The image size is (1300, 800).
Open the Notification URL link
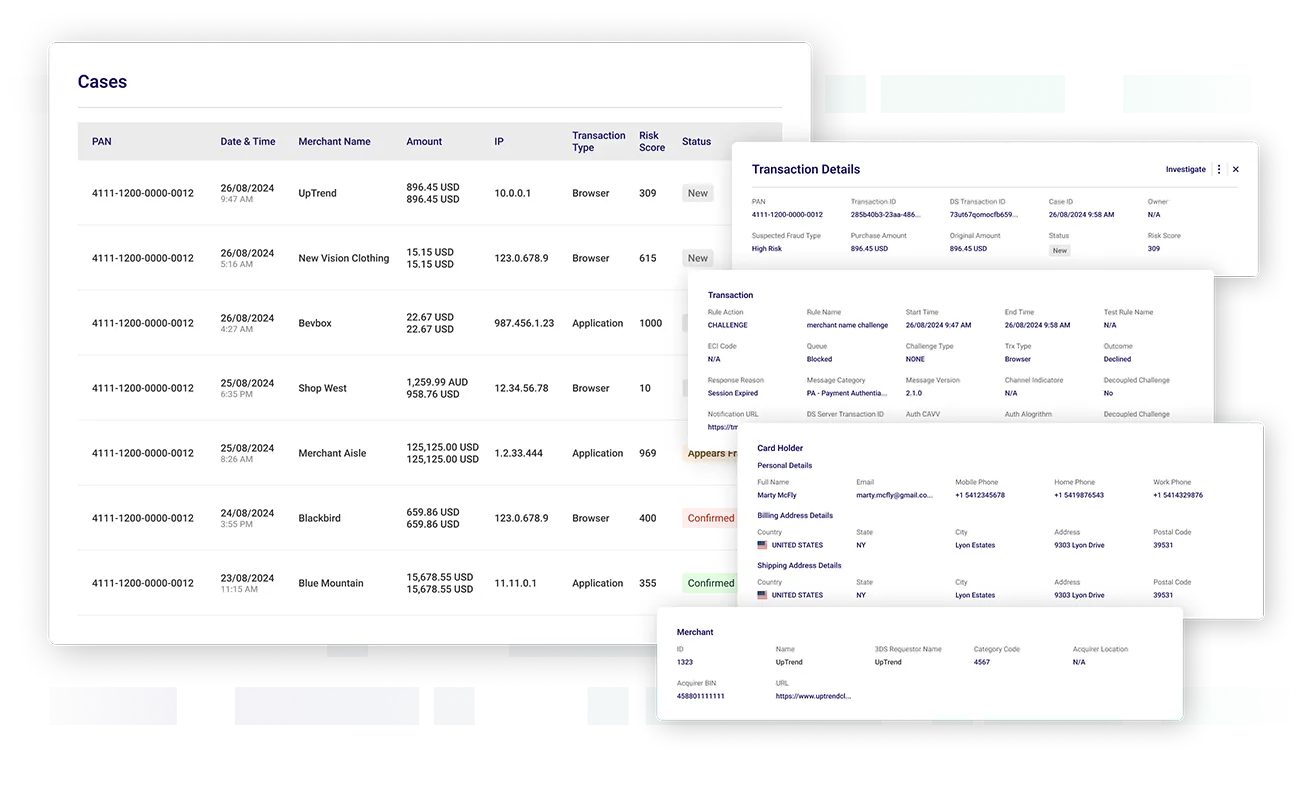click(x=723, y=427)
